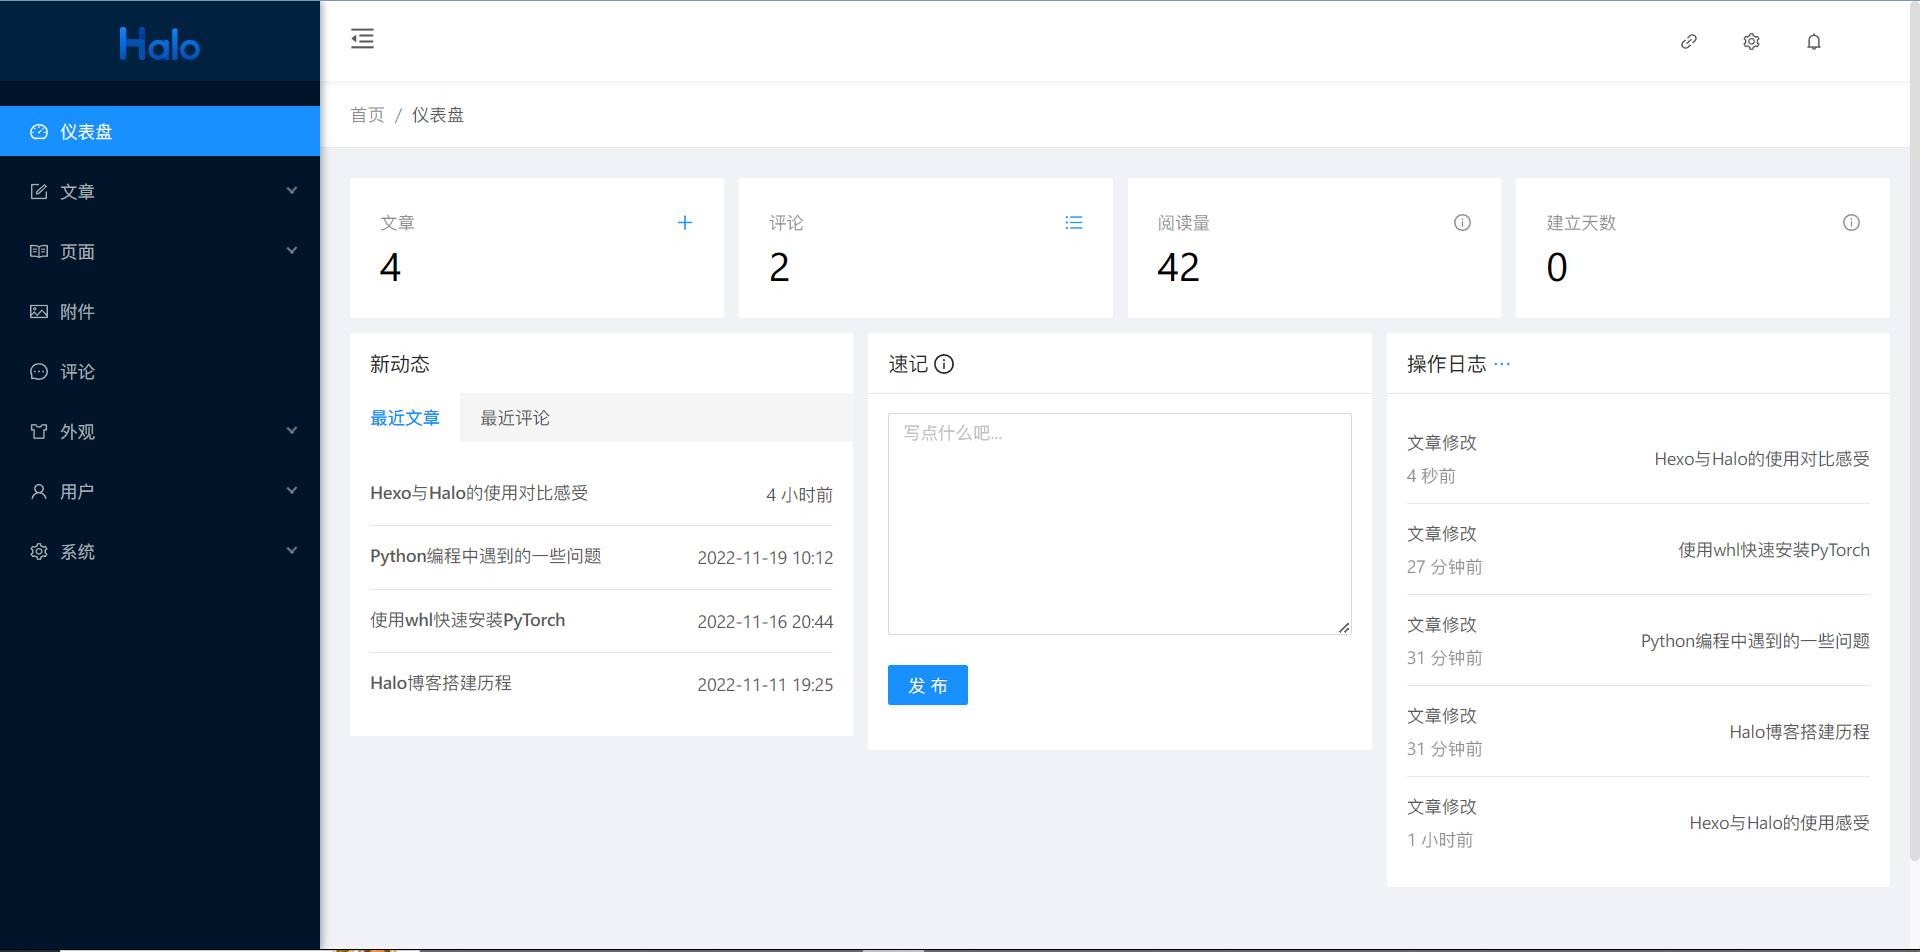Screen dimensions: 1920x952
Task: Click the edit icon beside 文章 menu
Action: [x=39, y=192]
